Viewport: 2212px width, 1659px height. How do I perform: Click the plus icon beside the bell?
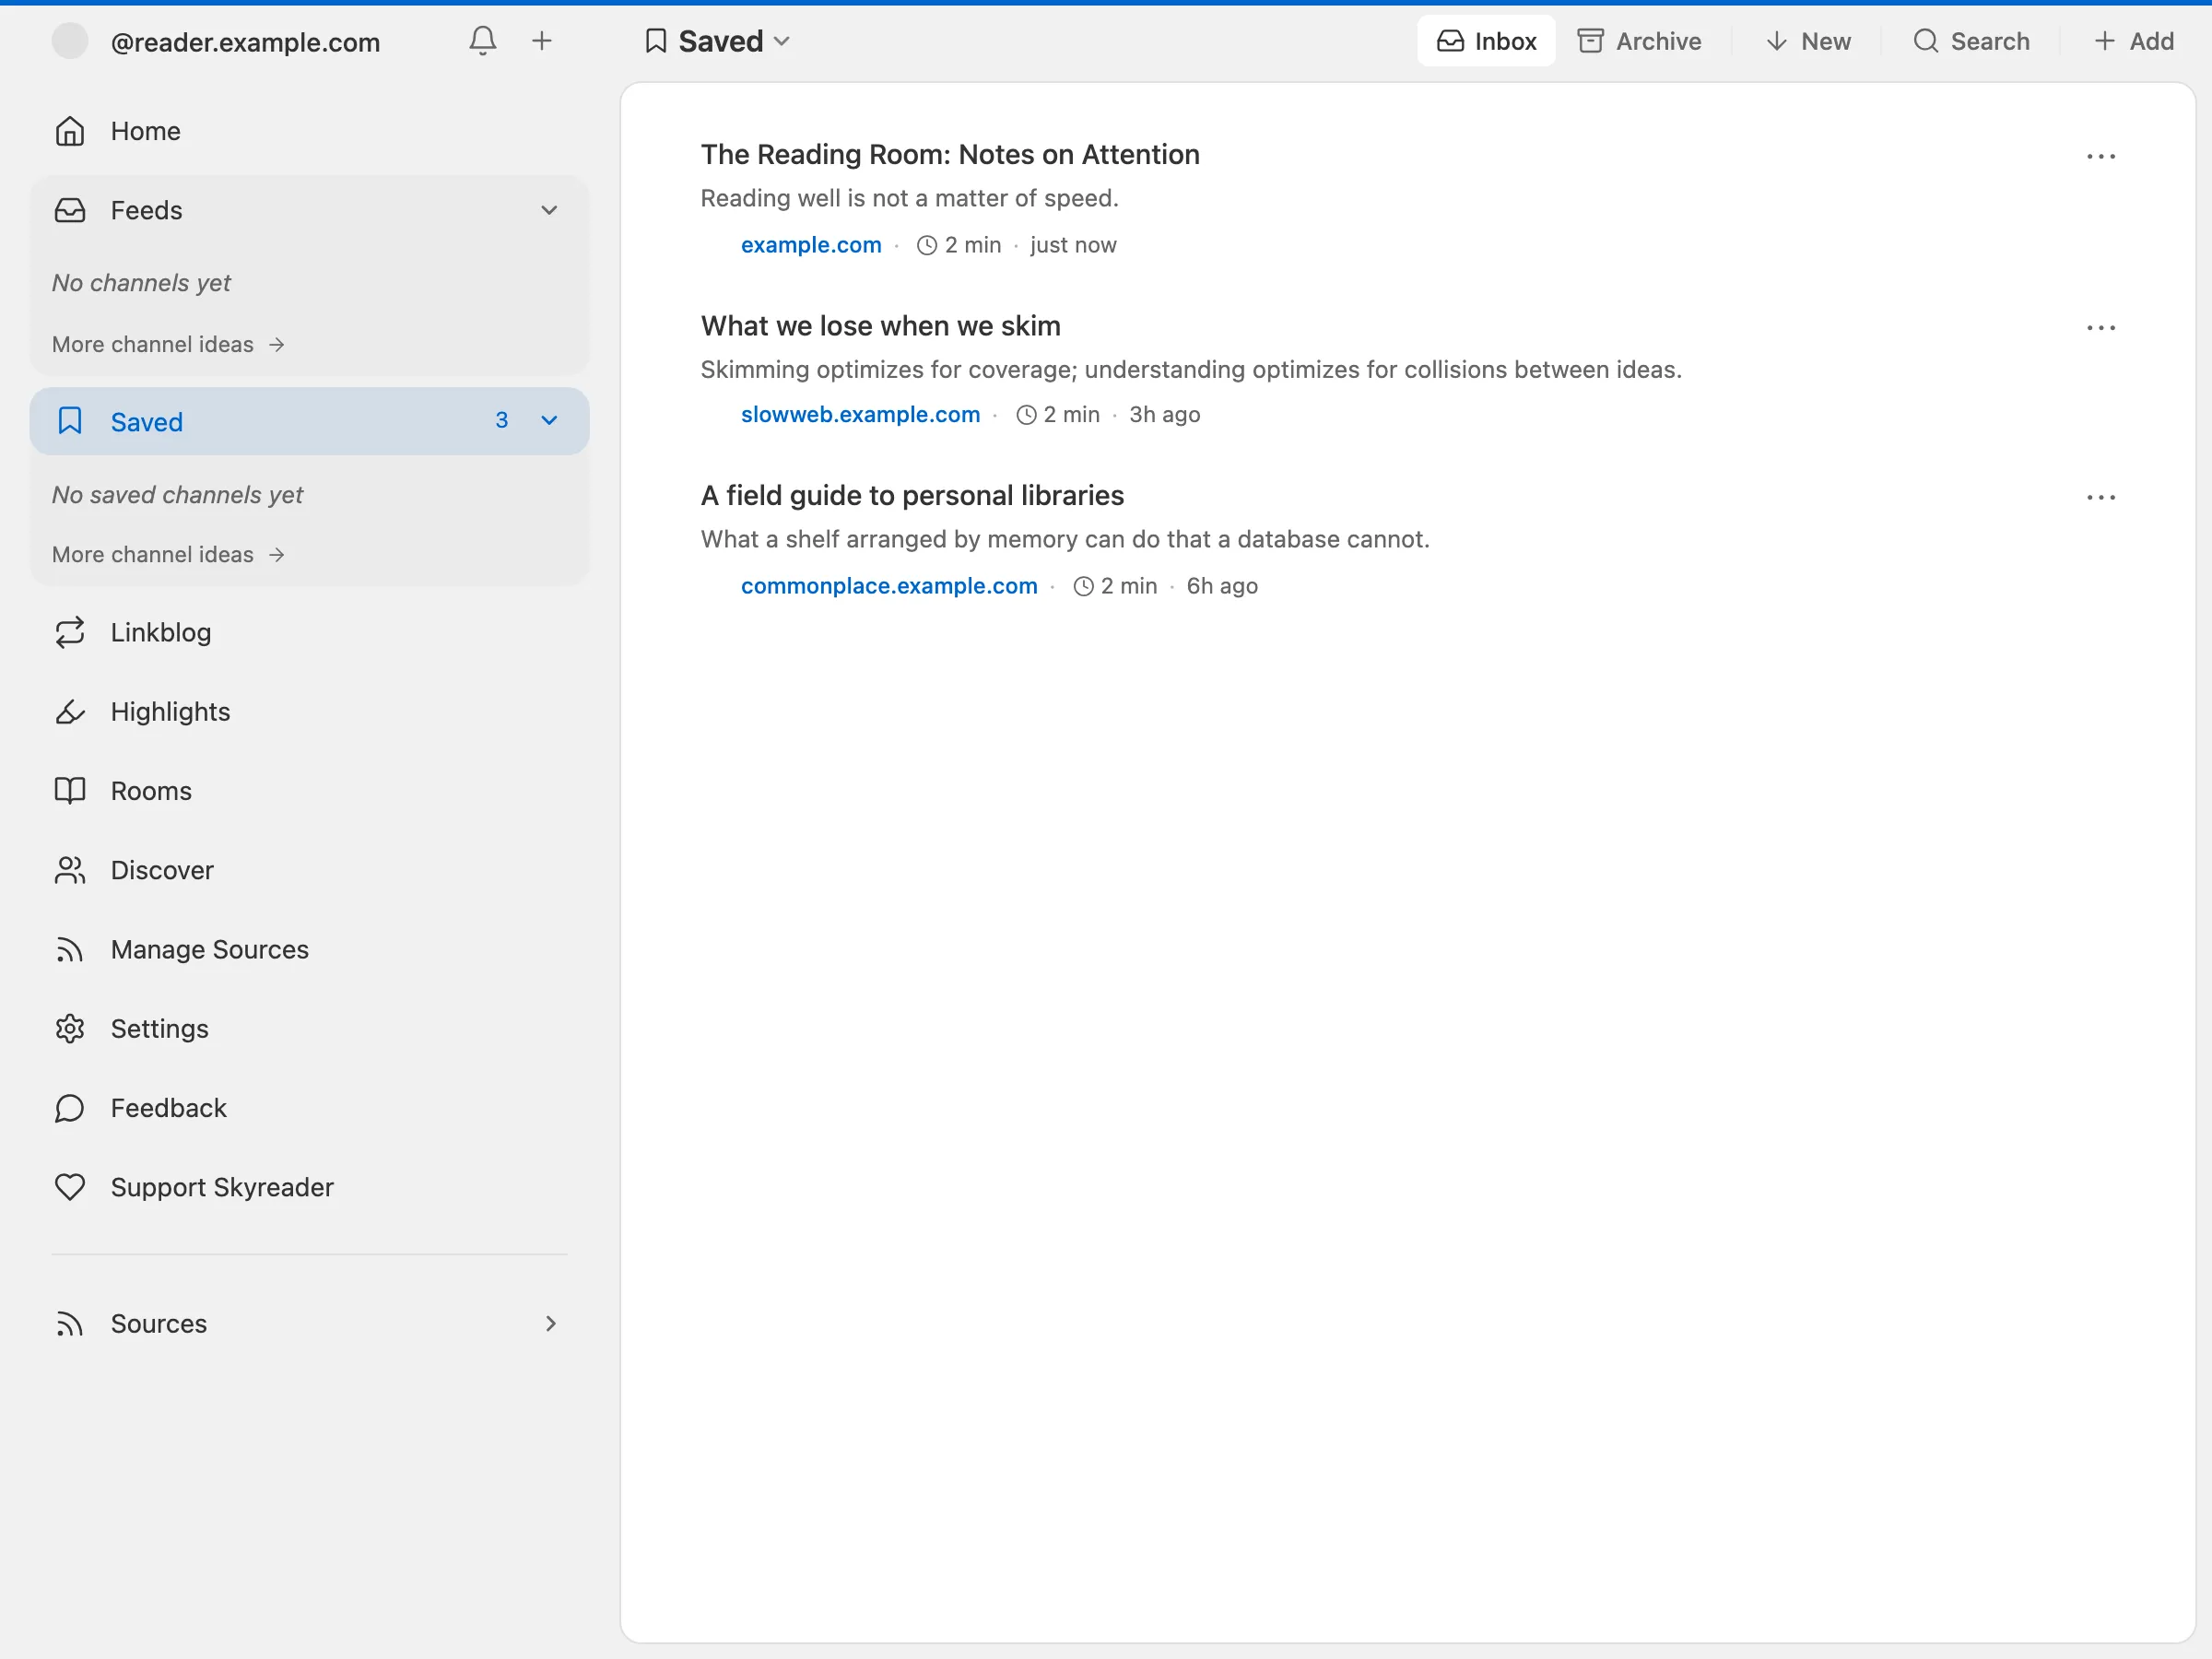(x=542, y=41)
